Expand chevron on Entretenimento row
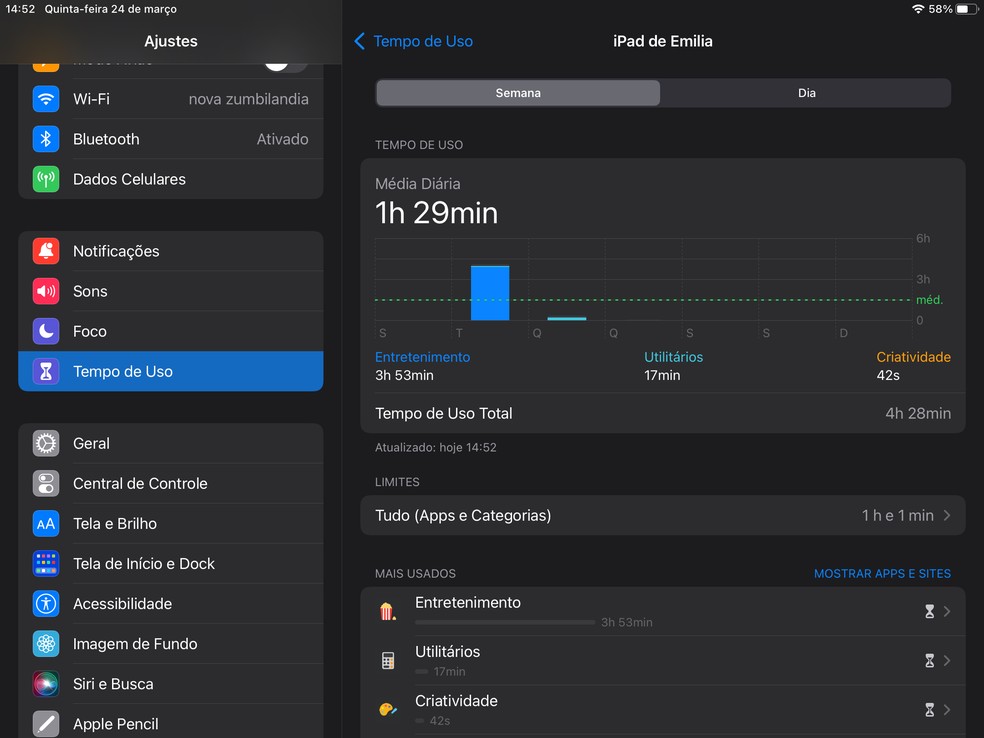The height and width of the screenshot is (738, 984). coord(947,612)
